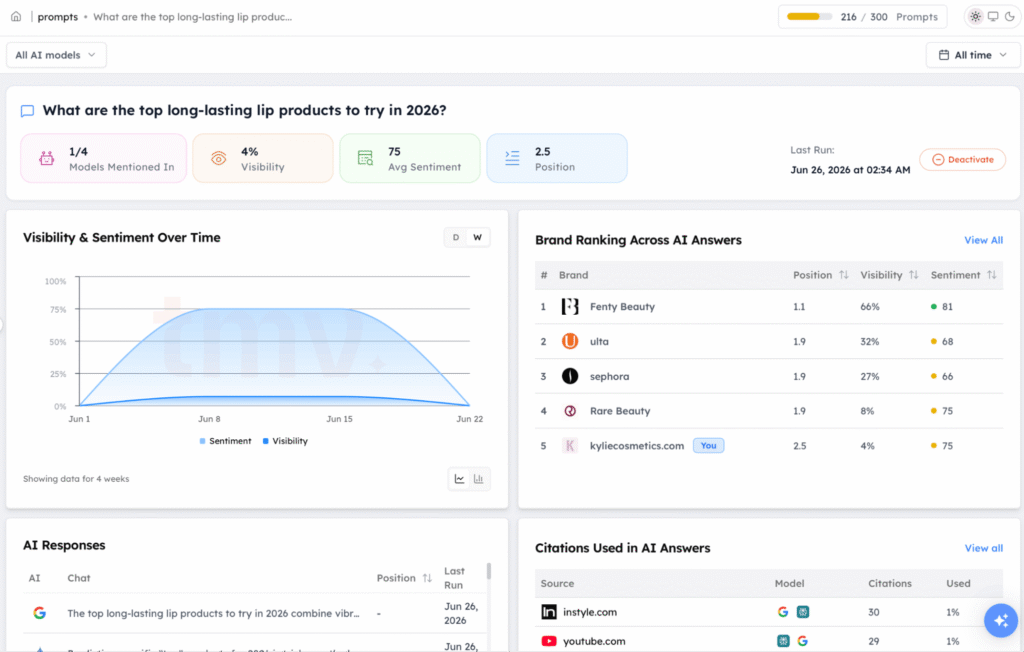Image resolution: width=1024 pixels, height=652 pixels.
Task: Click the 216 / 300 Prompts counter
Action: pos(889,17)
